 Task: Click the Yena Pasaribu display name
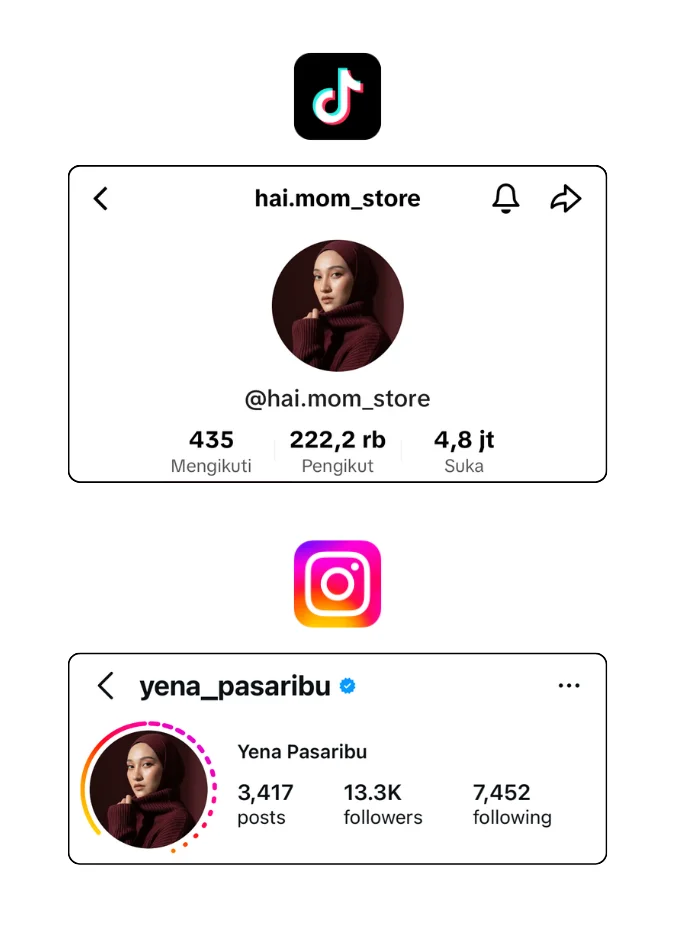302,751
